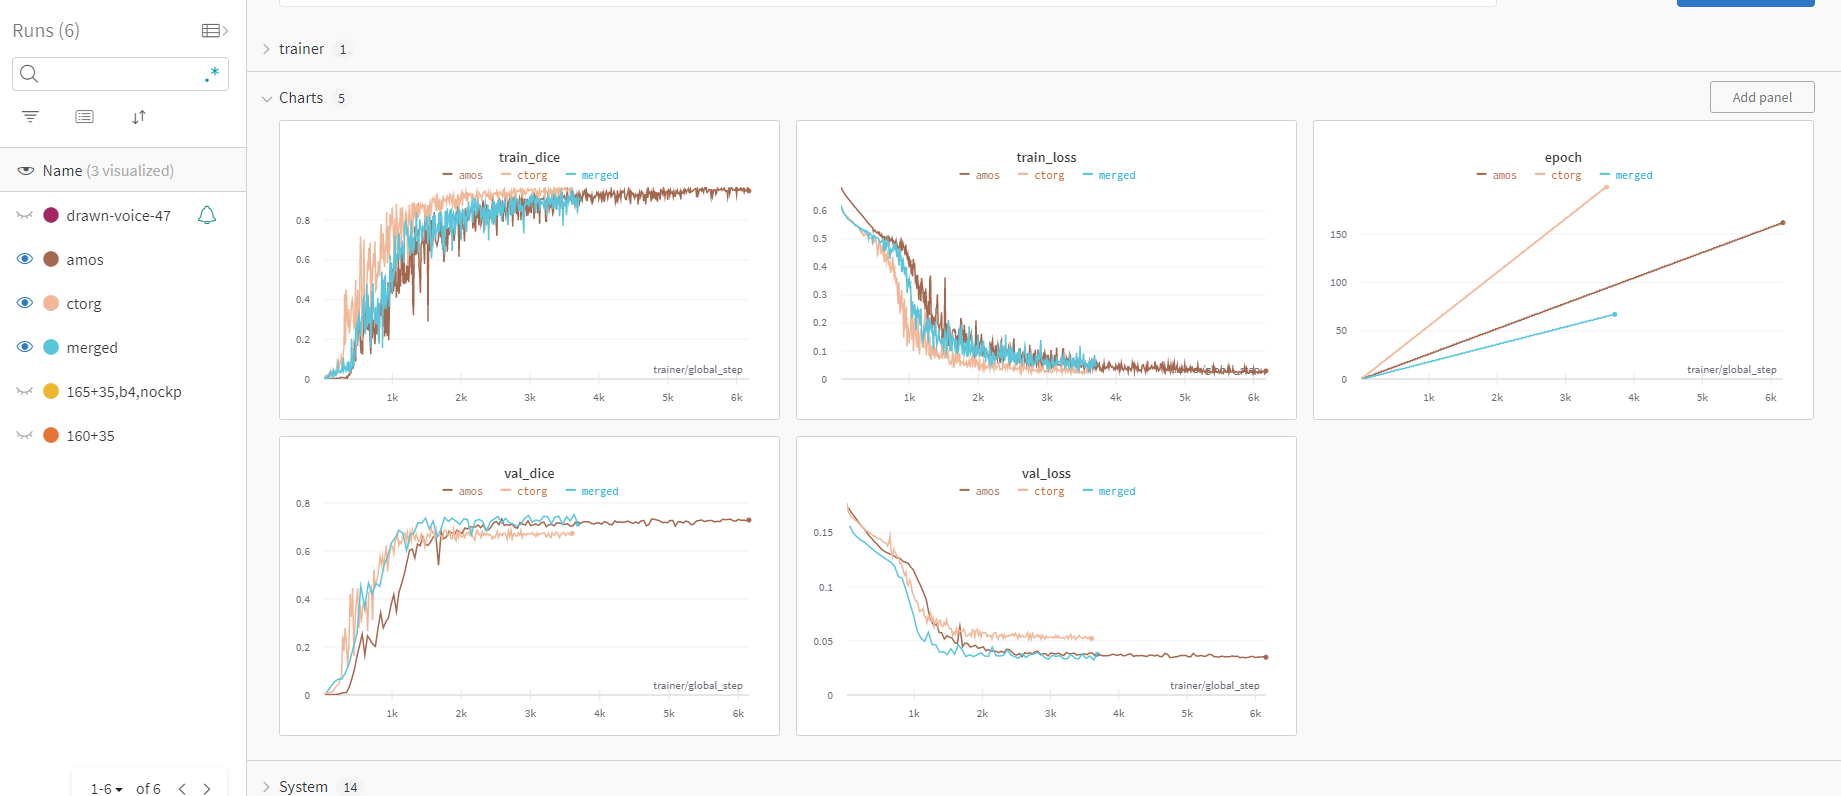Click merged legend entry in val_dice chart
The image size is (1841, 796).
592,491
